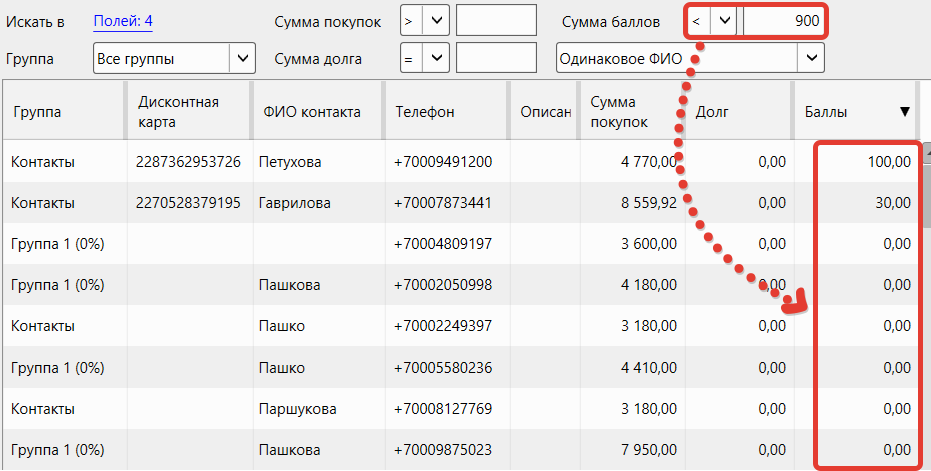This screenshot has height=471, width=931.
Task: Select phone +70008127769 cell
Action: 448,409
